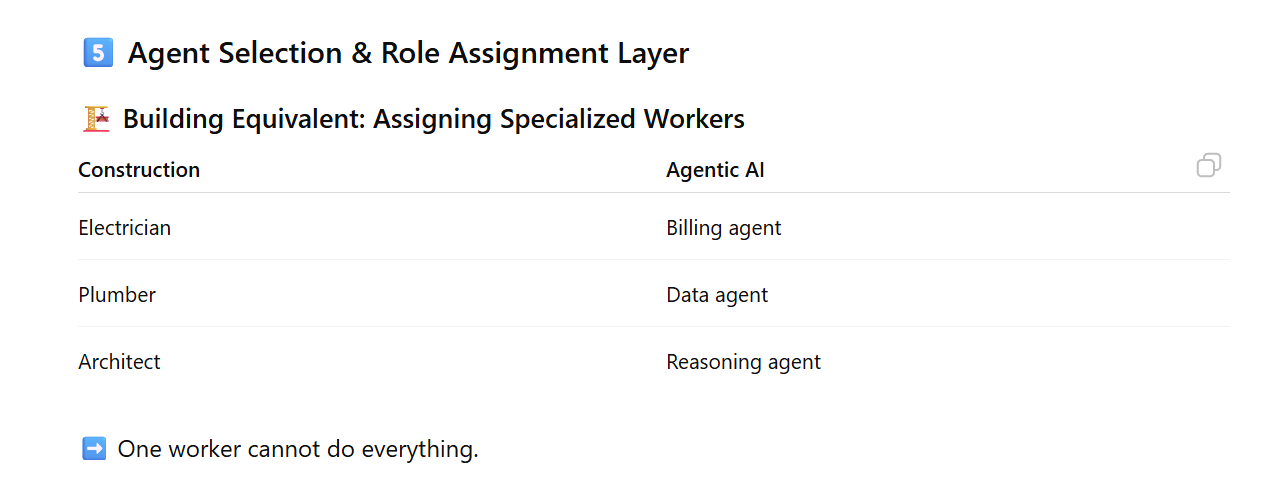The width and height of the screenshot is (1270, 496).
Task: Click the construction crane emoji
Action: click(x=96, y=120)
